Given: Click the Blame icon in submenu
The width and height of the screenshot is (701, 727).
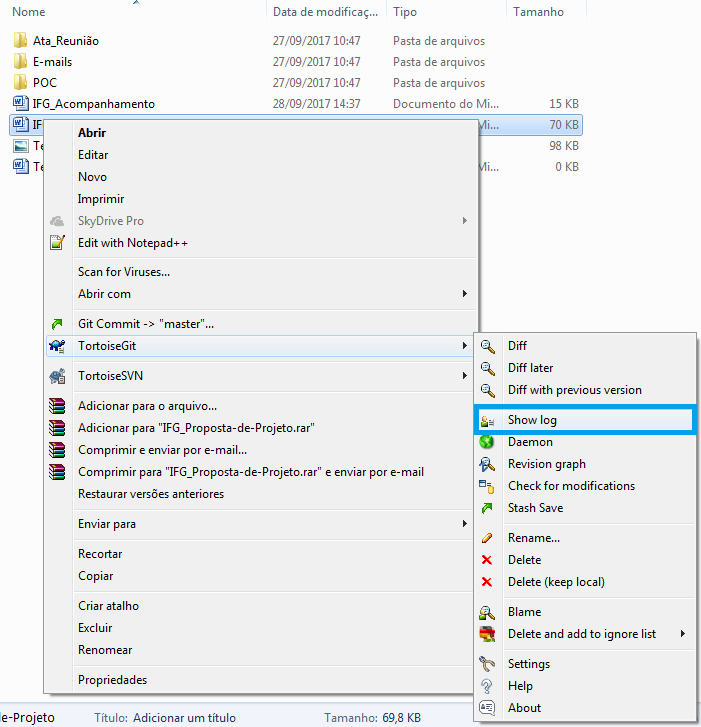Looking at the screenshot, I should tap(487, 612).
